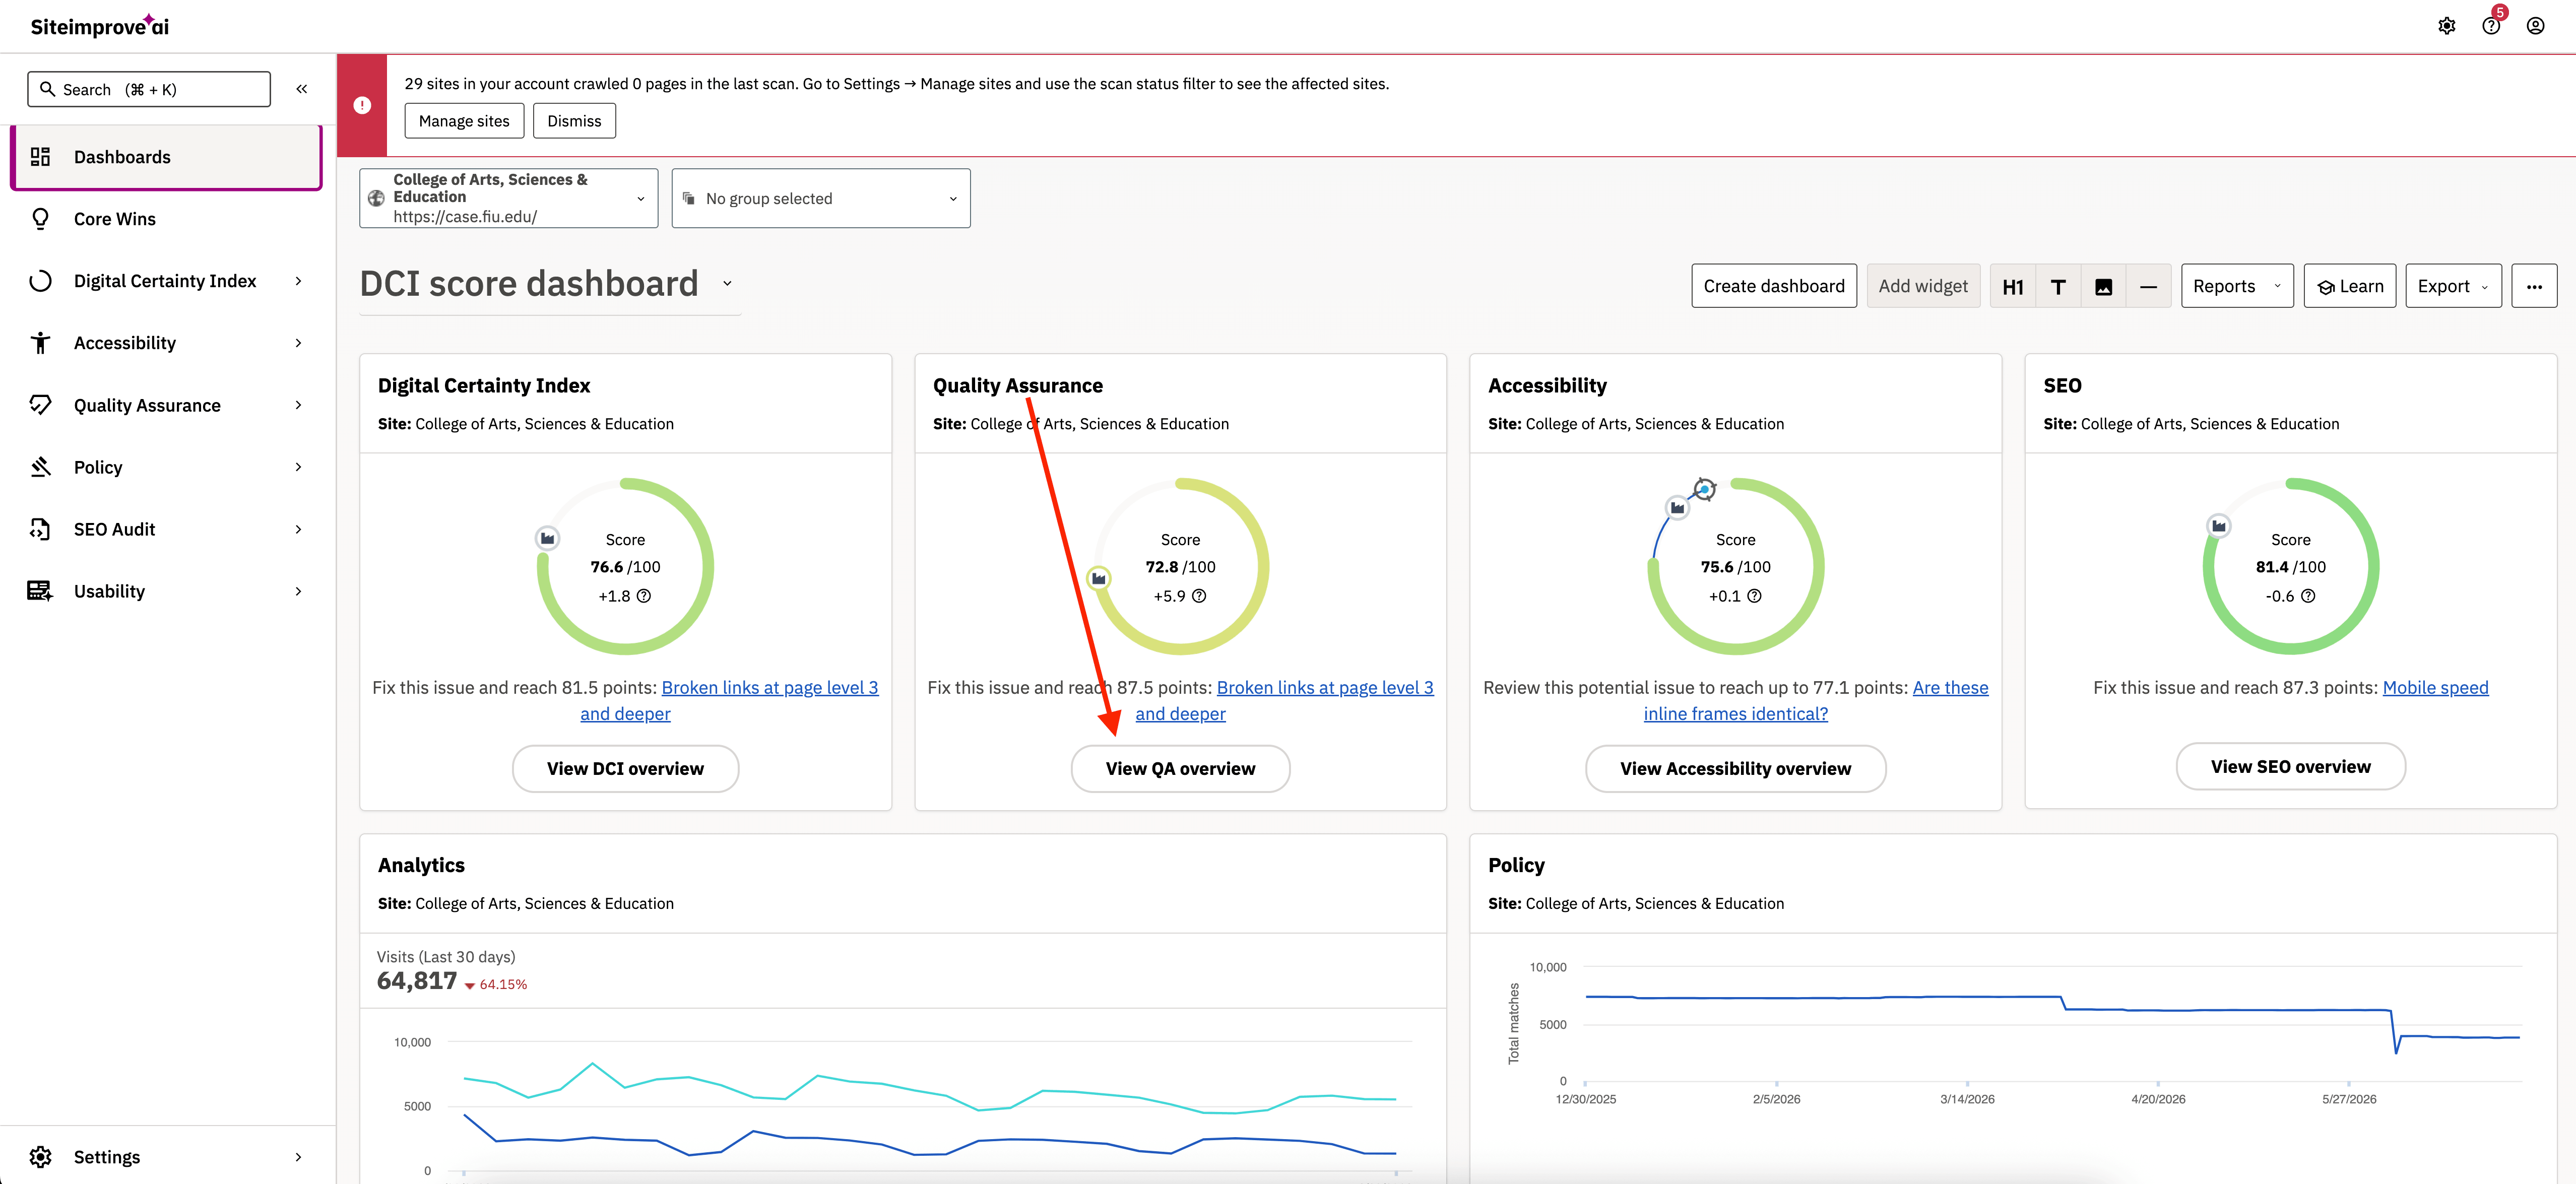This screenshot has width=2576, height=1184.
Task: Expand the Accessibility sidebar menu chevron
Action: [298, 343]
